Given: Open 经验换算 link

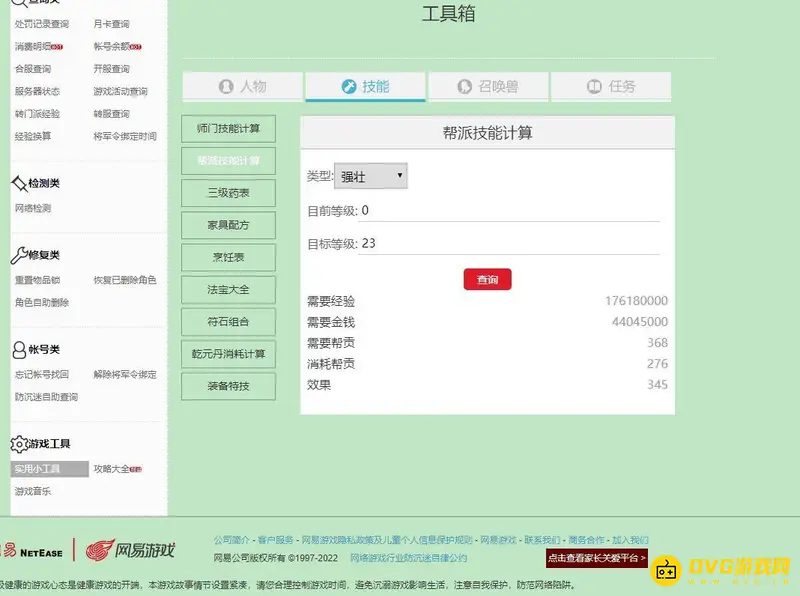Looking at the screenshot, I should [33, 136].
